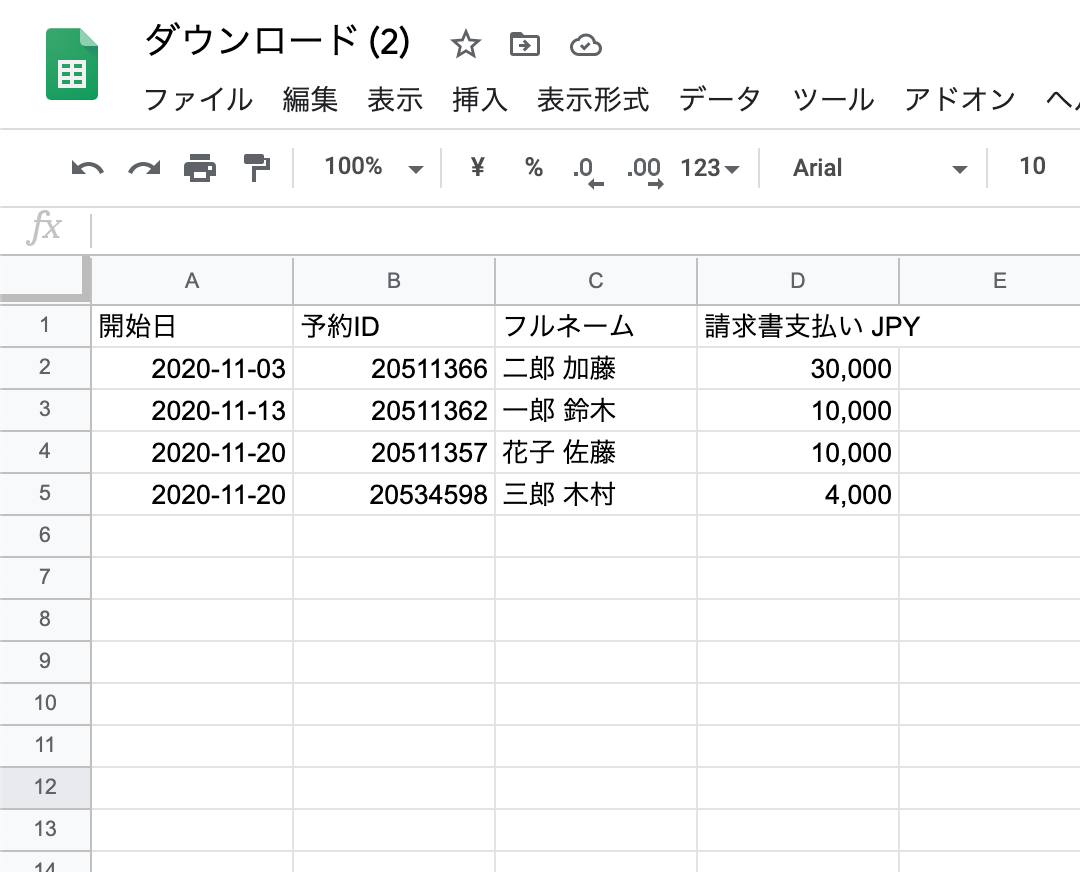Image resolution: width=1080 pixels, height=872 pixels.
Task: Select the paint format roller tool
Action: pyautogui.click(x=257, y=168)
